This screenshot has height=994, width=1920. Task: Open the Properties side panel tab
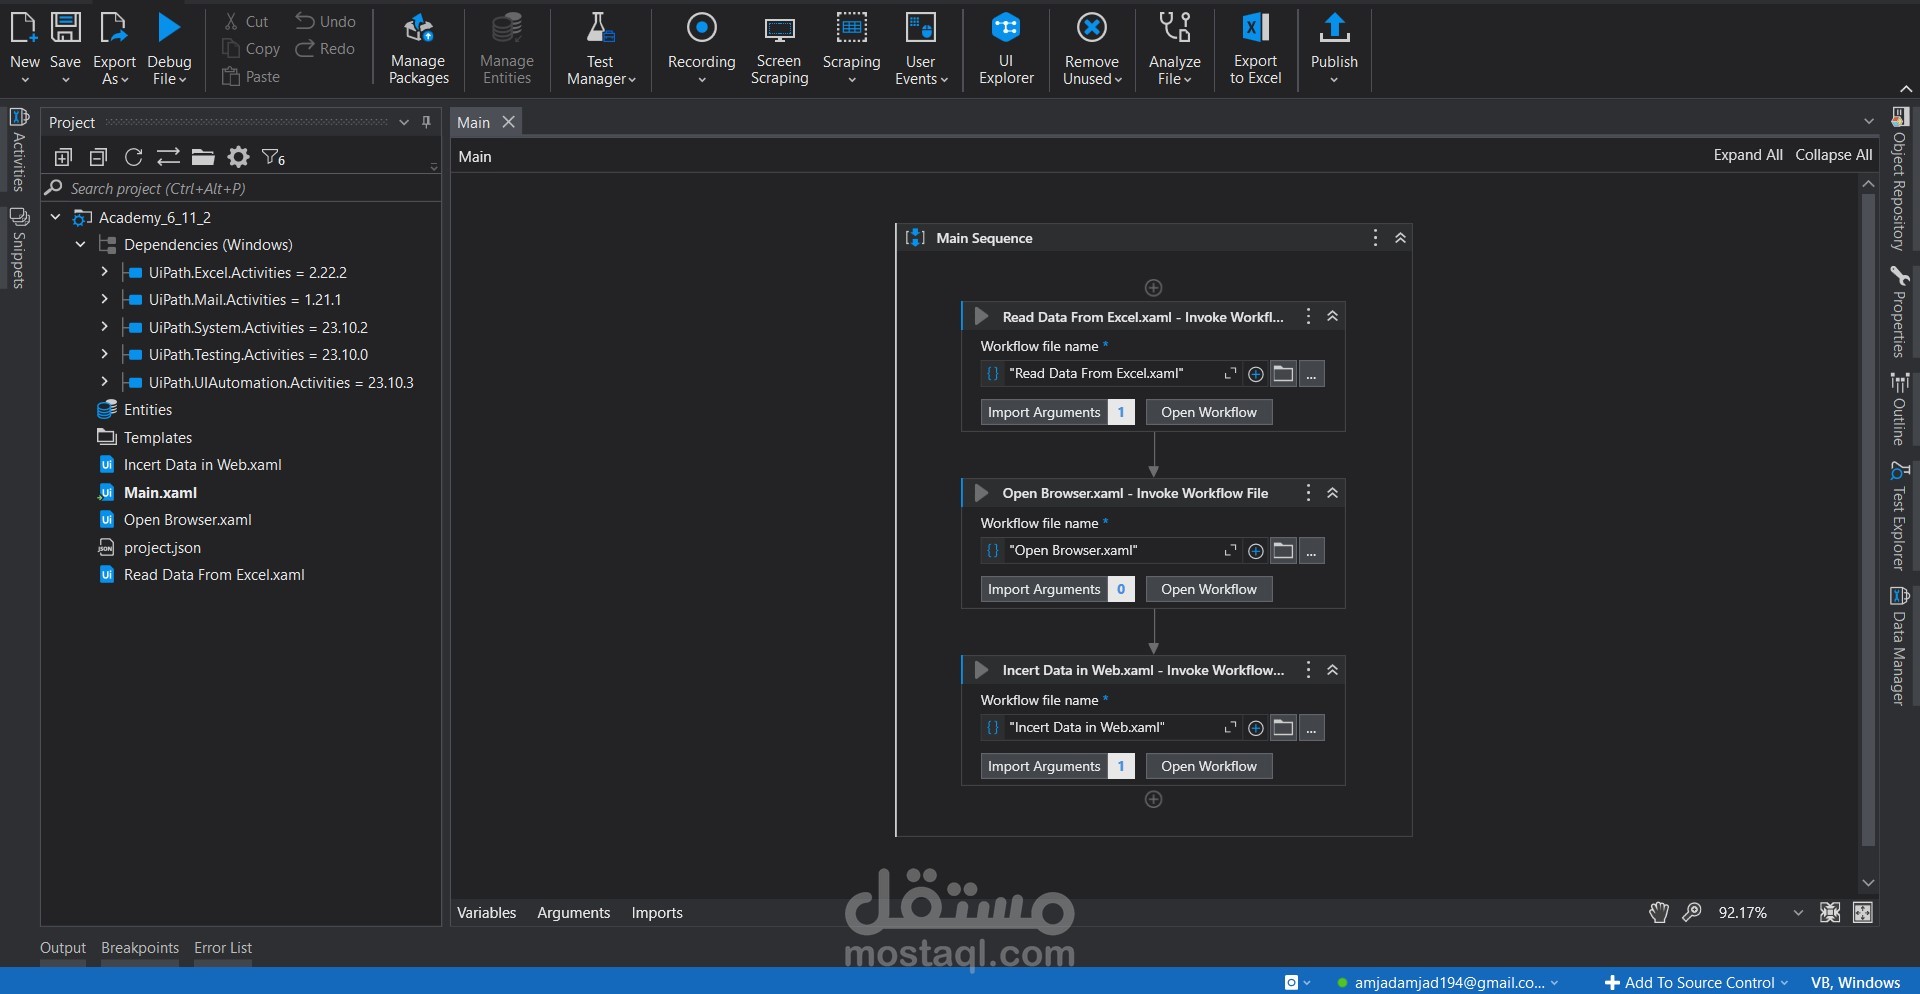tap(1899, 311)
